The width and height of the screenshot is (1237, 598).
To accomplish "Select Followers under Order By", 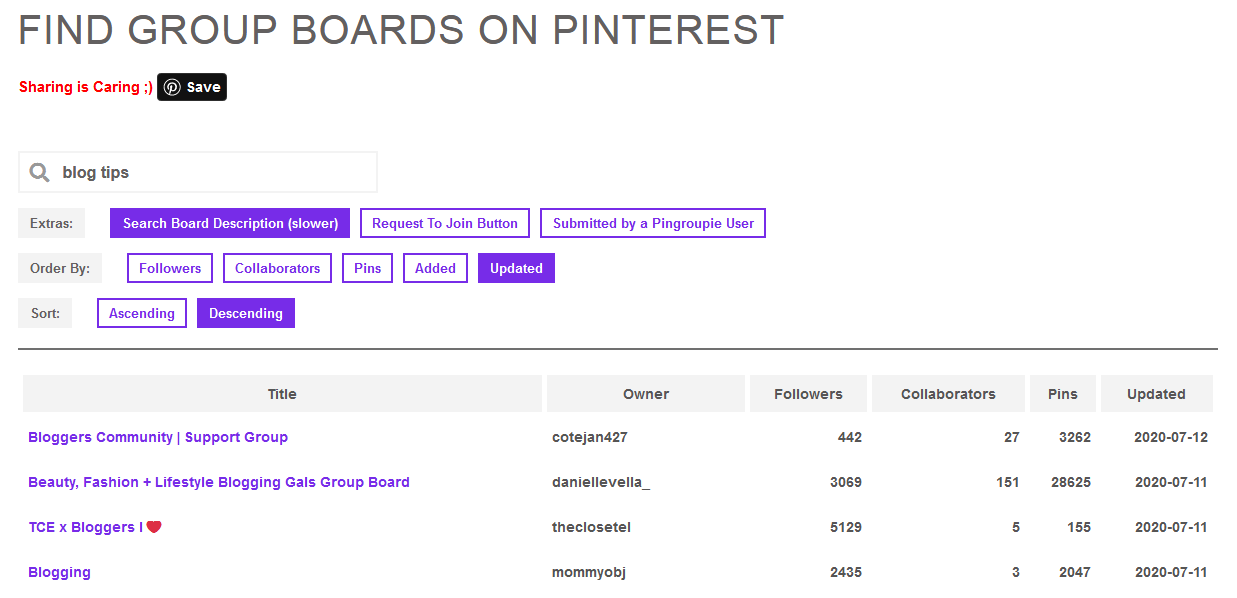I will pos(169,268).
